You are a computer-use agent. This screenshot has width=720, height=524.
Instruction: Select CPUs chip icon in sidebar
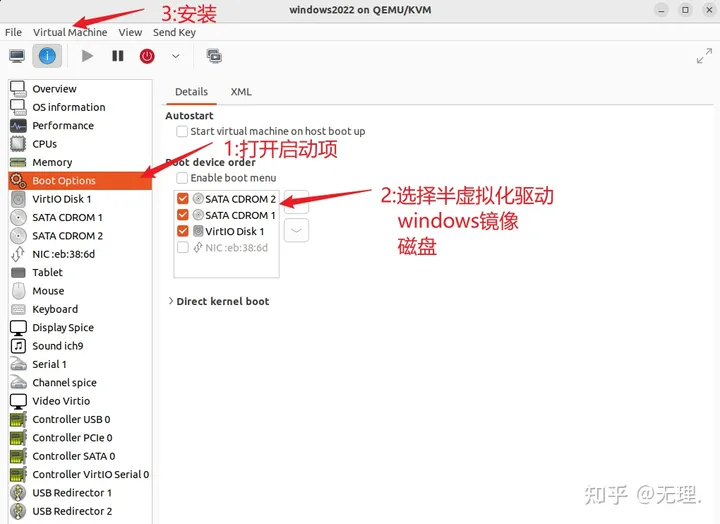(x=18, y=144)
